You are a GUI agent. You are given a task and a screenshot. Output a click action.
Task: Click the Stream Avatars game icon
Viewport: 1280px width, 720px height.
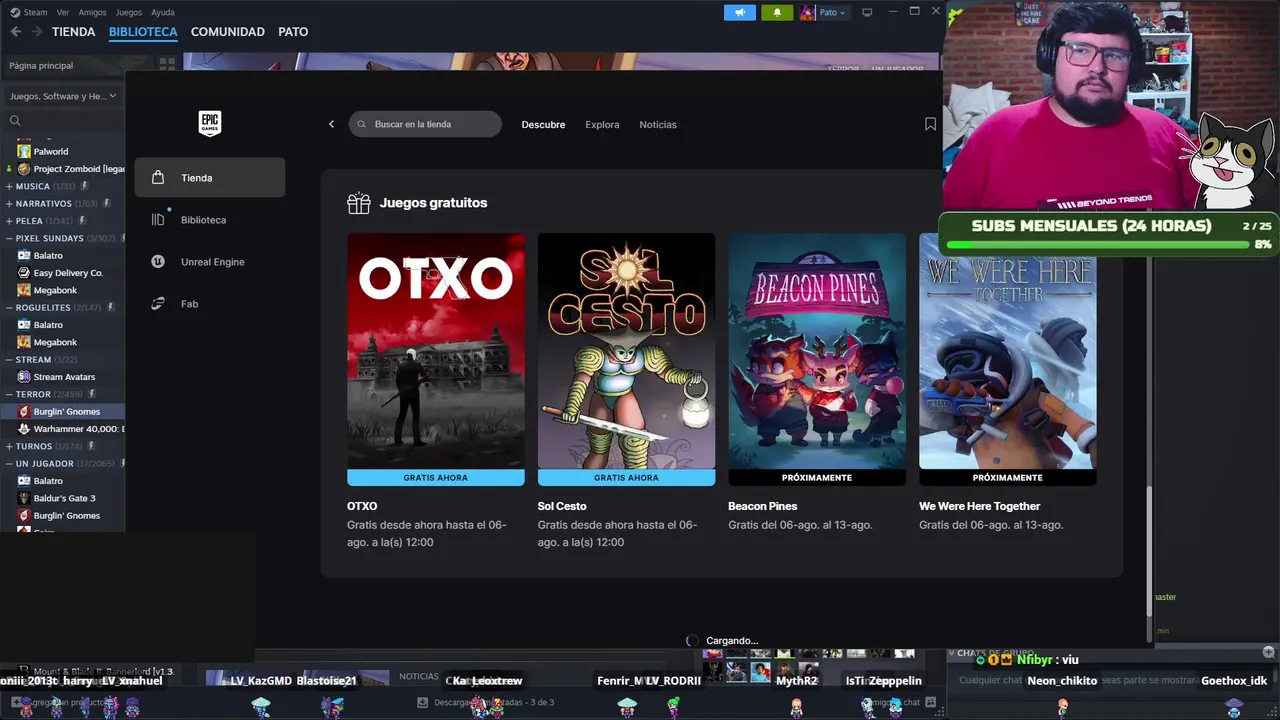point(24,377)
